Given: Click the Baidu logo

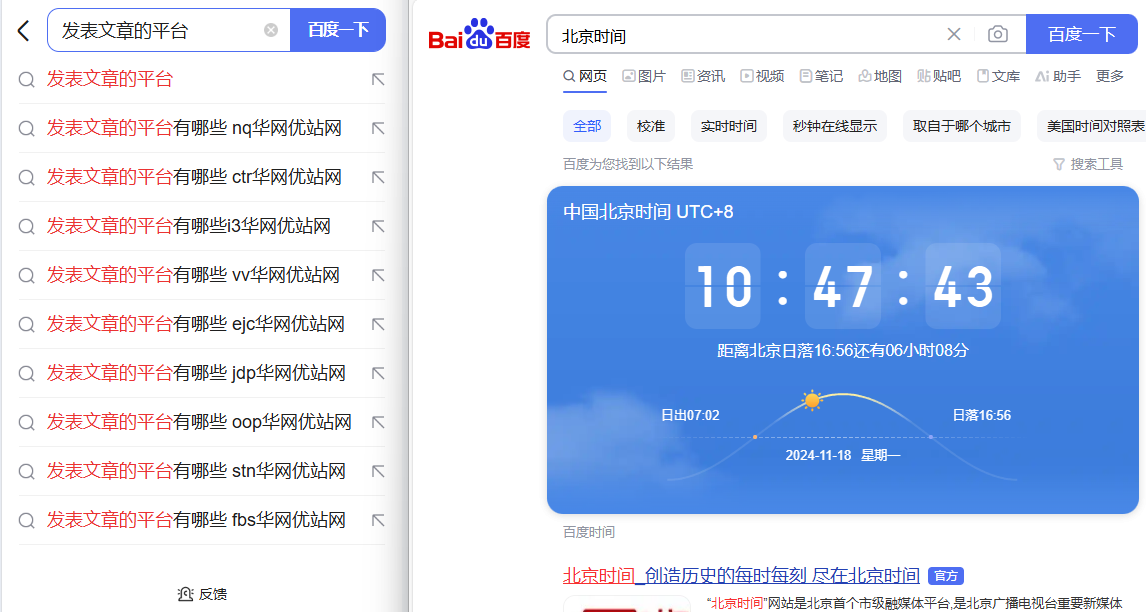Looking at the screenshot, I should click(x=479, y=34).
